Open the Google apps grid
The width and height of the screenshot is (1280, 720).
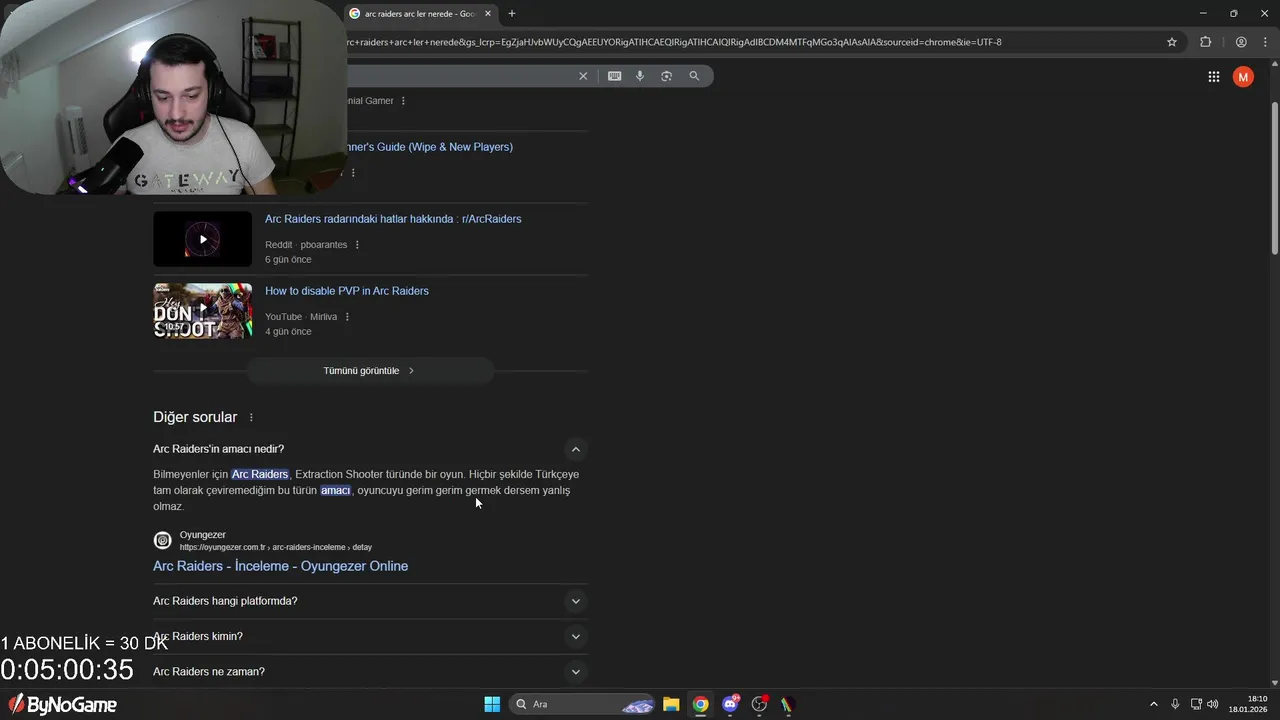coord(1213,77)
